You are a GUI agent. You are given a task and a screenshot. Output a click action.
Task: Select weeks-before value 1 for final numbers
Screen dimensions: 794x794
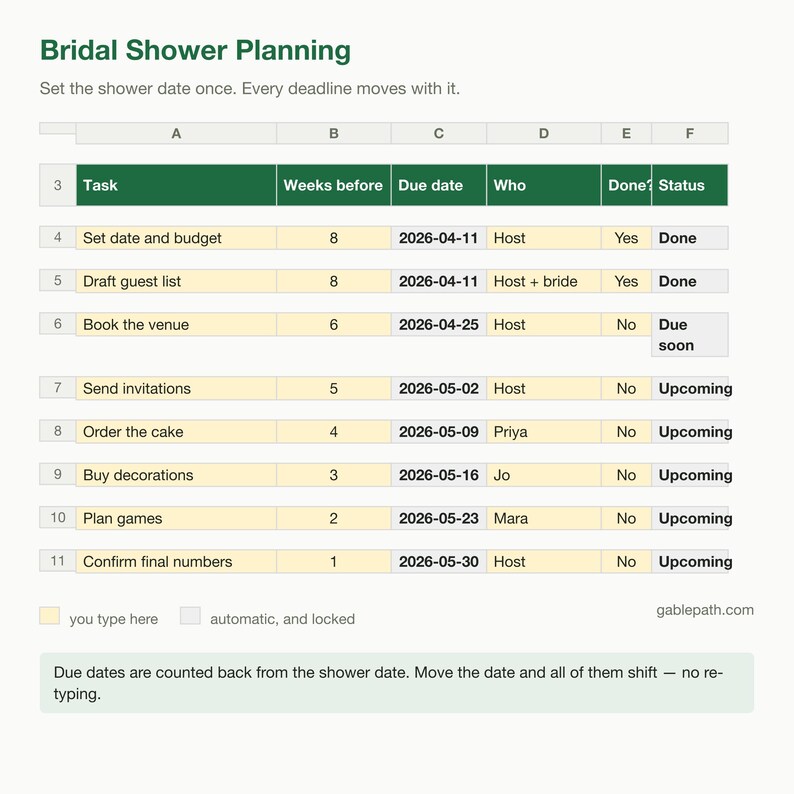pos(334,562)
